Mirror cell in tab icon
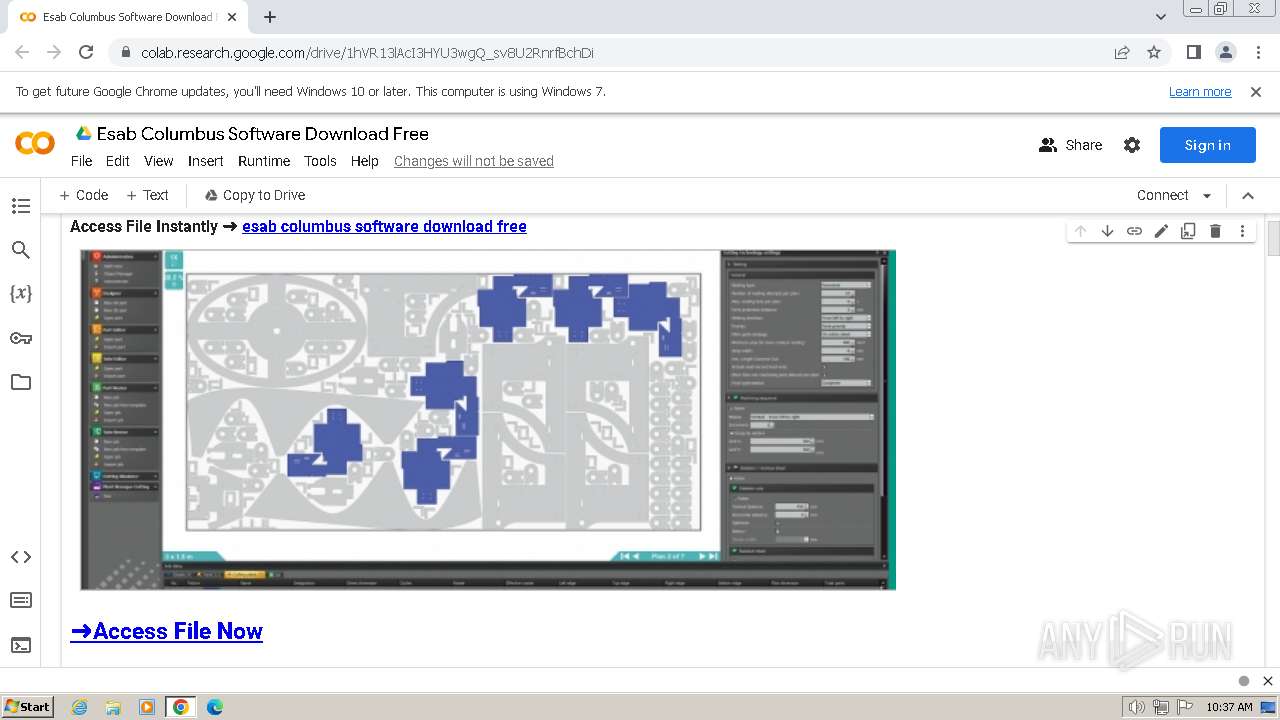1280x720 pixels. point(1188,231)
